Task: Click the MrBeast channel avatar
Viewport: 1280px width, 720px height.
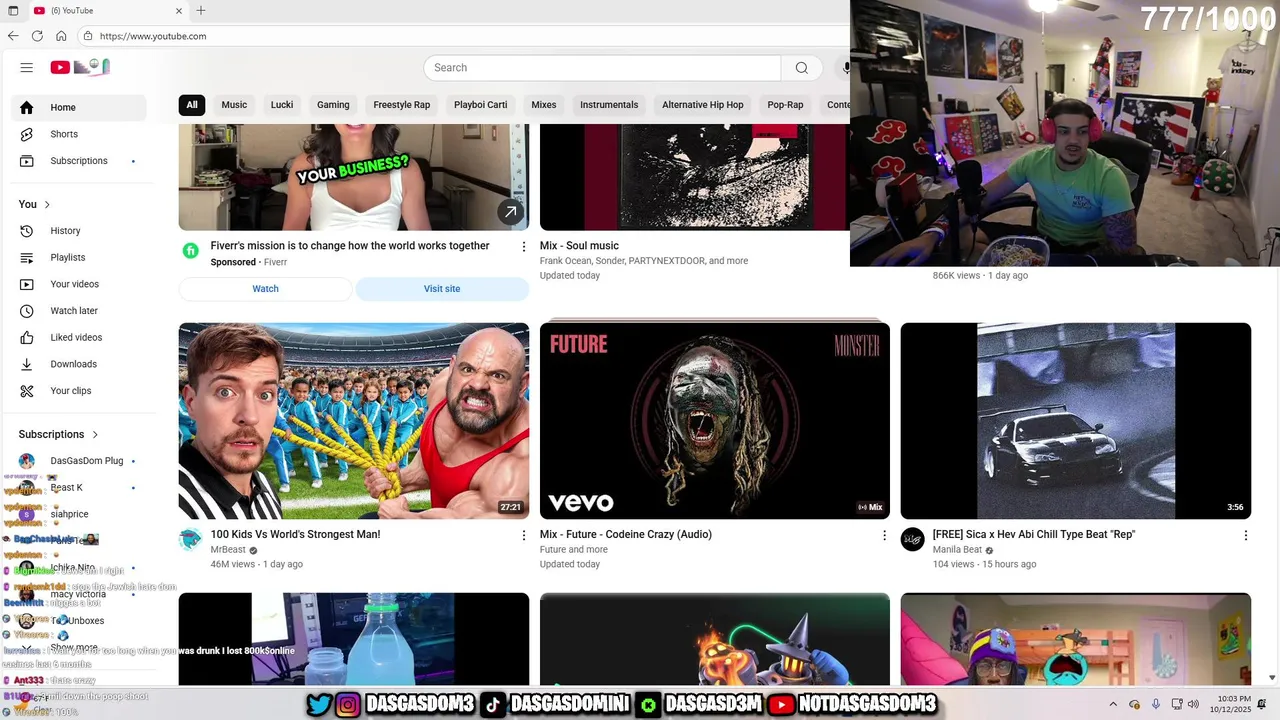Action: (190, 540)
